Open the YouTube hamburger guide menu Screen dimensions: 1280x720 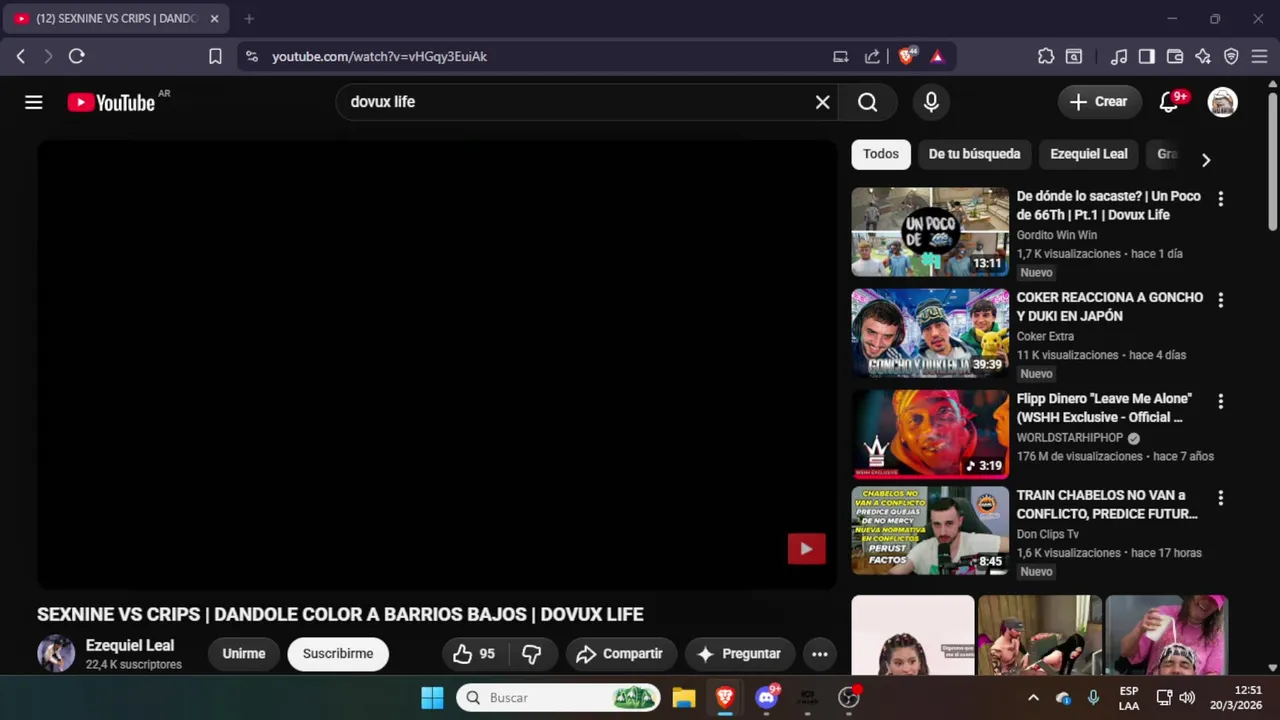click(x=34, y=102)
